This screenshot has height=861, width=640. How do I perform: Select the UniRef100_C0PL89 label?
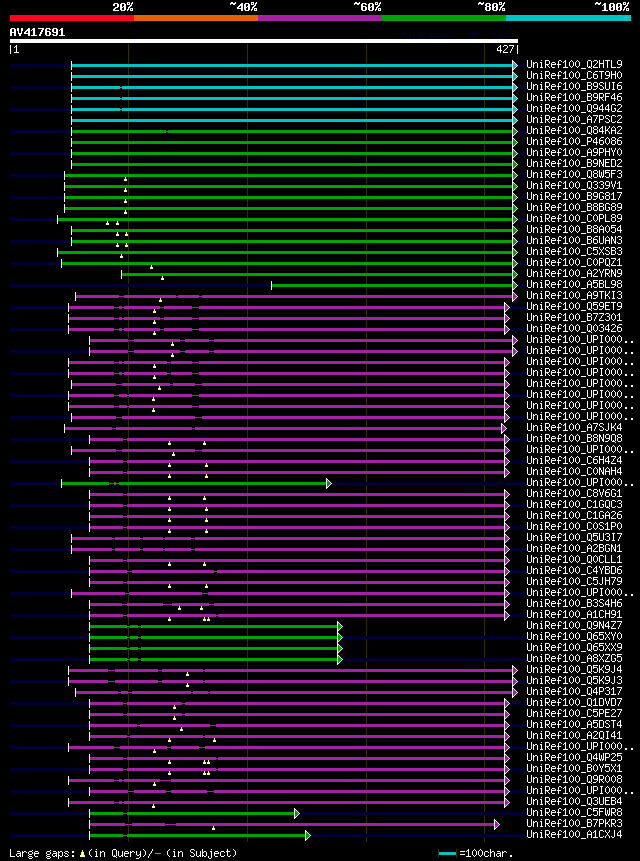pos(574,219)
